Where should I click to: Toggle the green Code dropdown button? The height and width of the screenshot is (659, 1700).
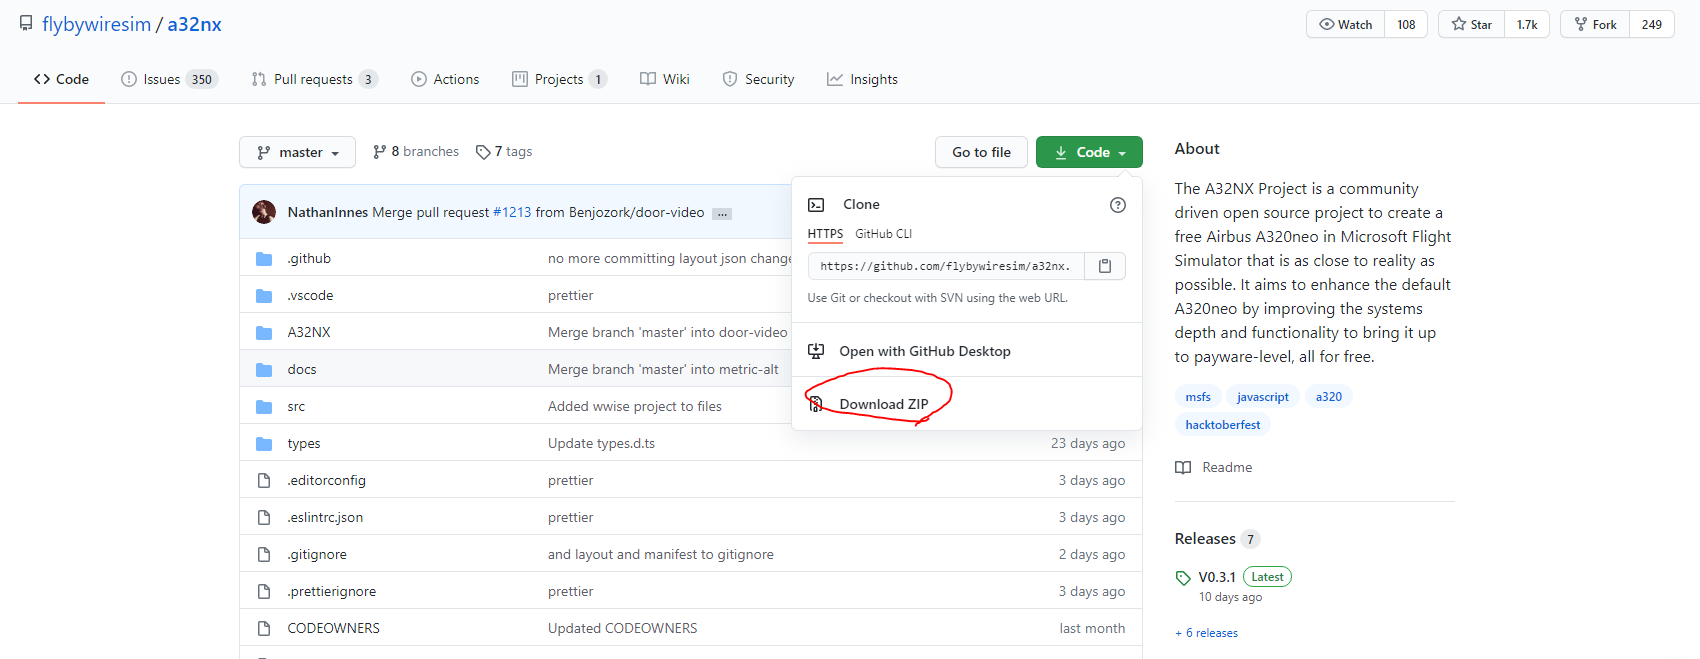[1089, 152]
